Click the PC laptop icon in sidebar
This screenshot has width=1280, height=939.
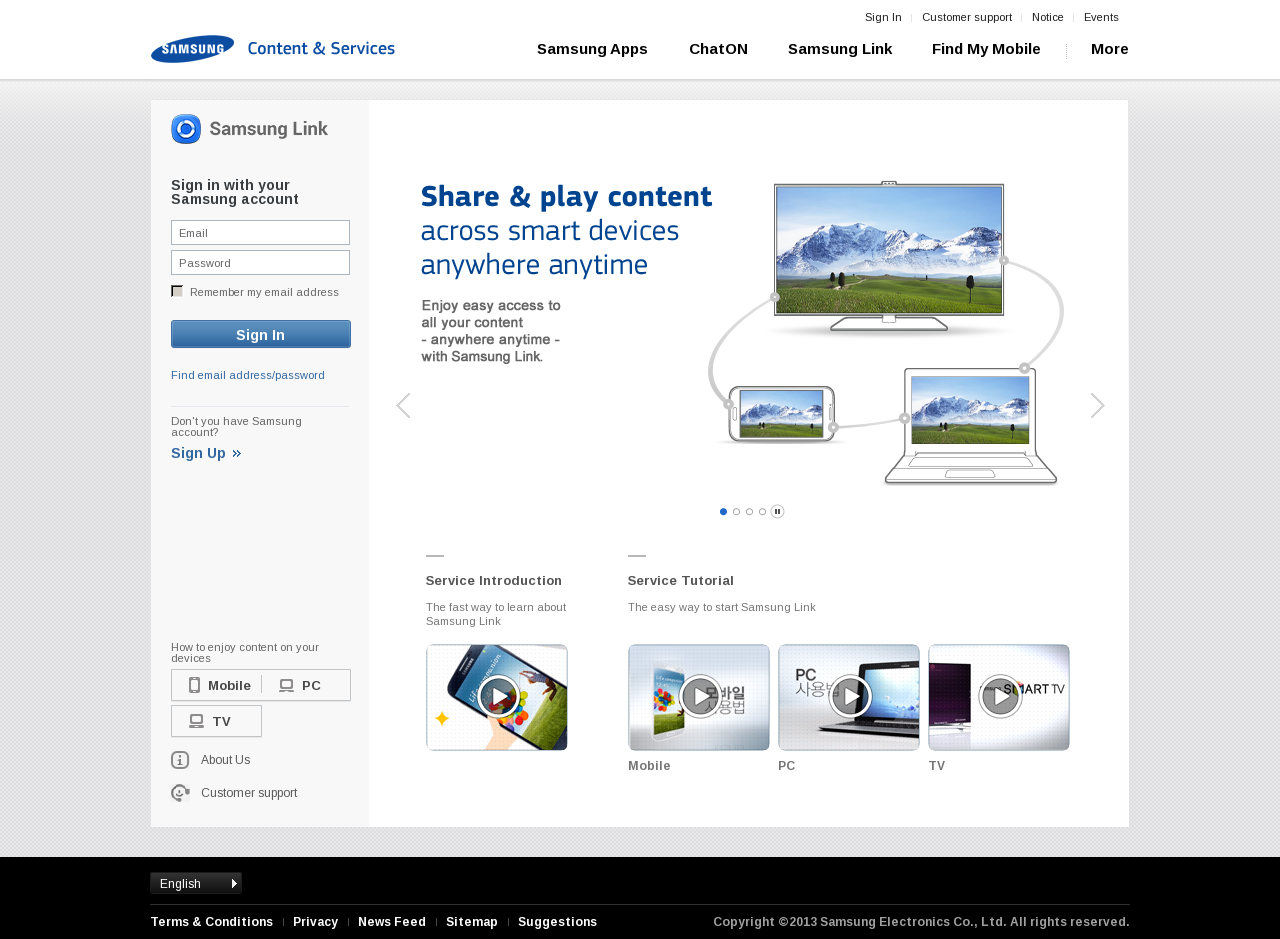[286, 686]
